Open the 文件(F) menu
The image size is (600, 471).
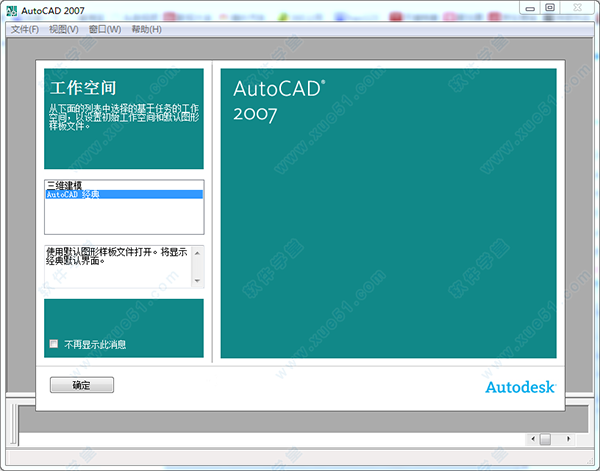[25, 29]
